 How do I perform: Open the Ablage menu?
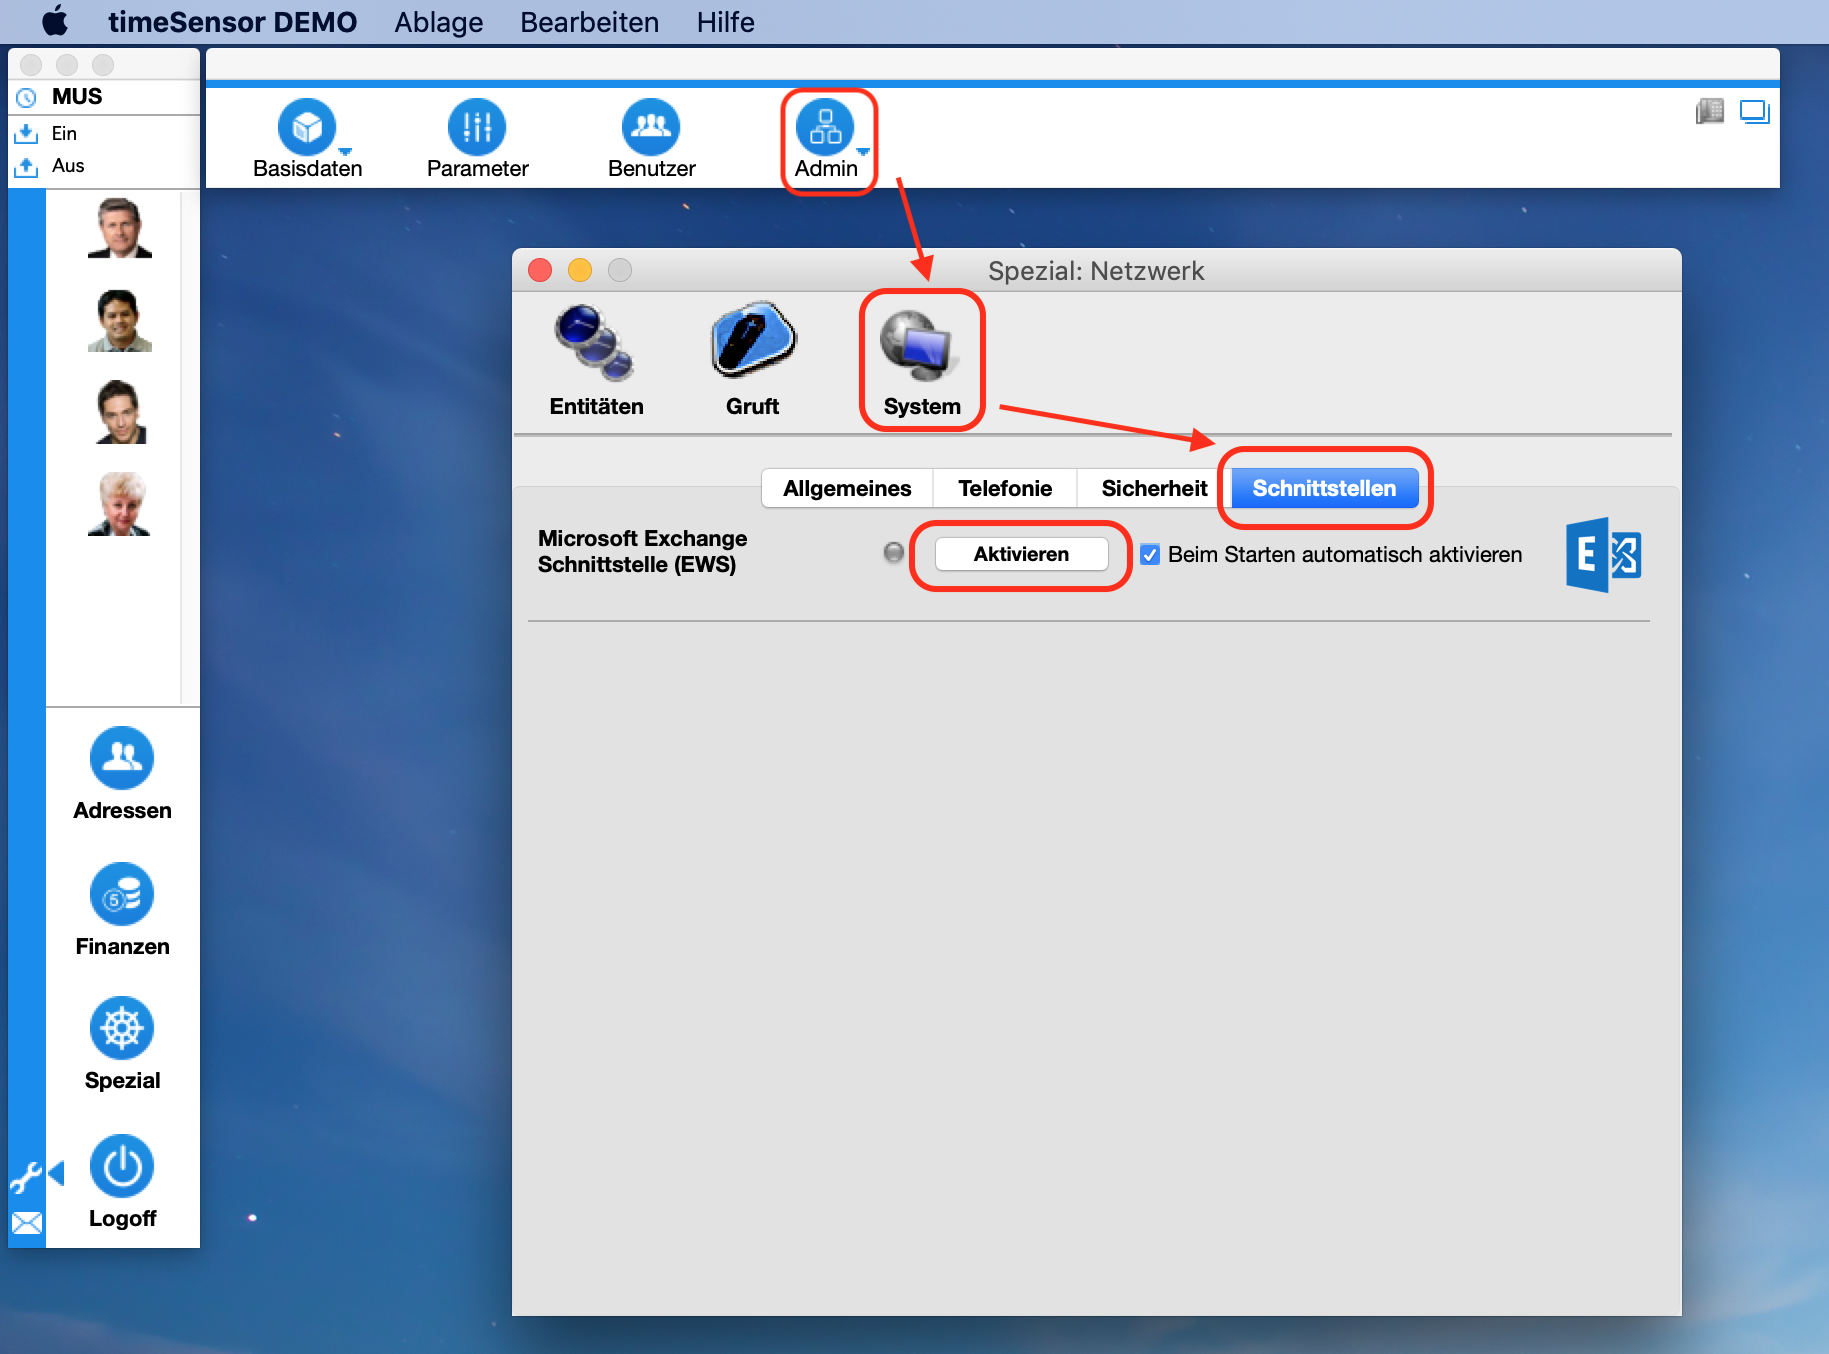coord(438,22)
